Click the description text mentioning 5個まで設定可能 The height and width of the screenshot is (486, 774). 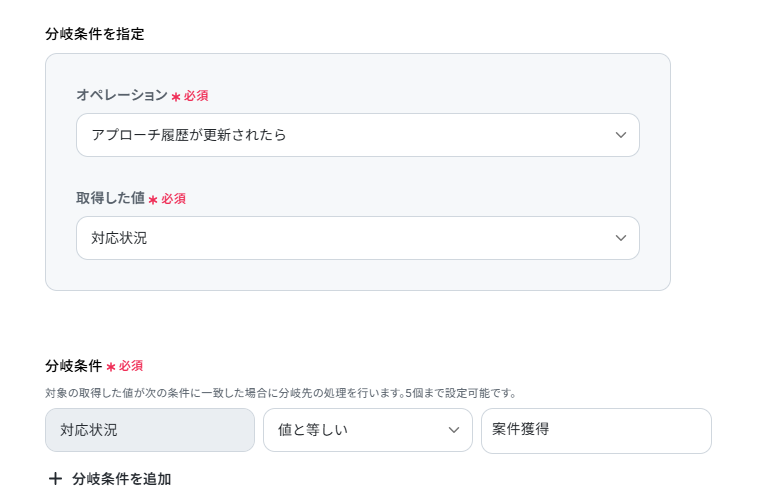[x=281, y=393]
